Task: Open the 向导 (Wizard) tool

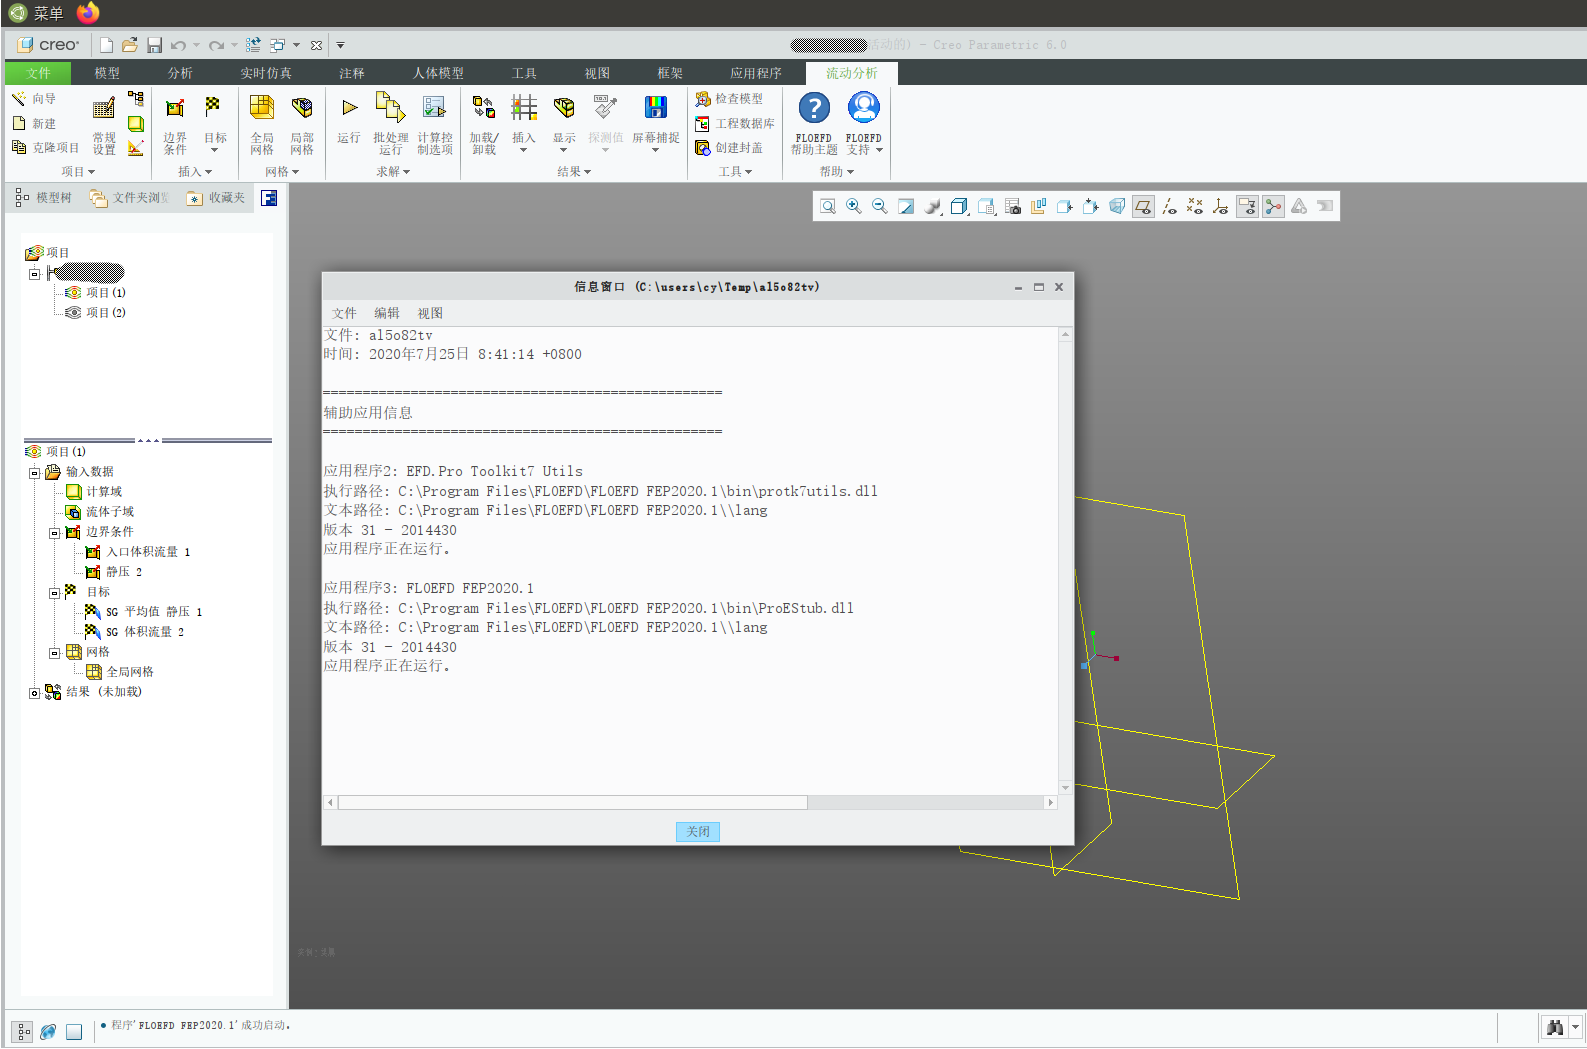Action: 34,99
